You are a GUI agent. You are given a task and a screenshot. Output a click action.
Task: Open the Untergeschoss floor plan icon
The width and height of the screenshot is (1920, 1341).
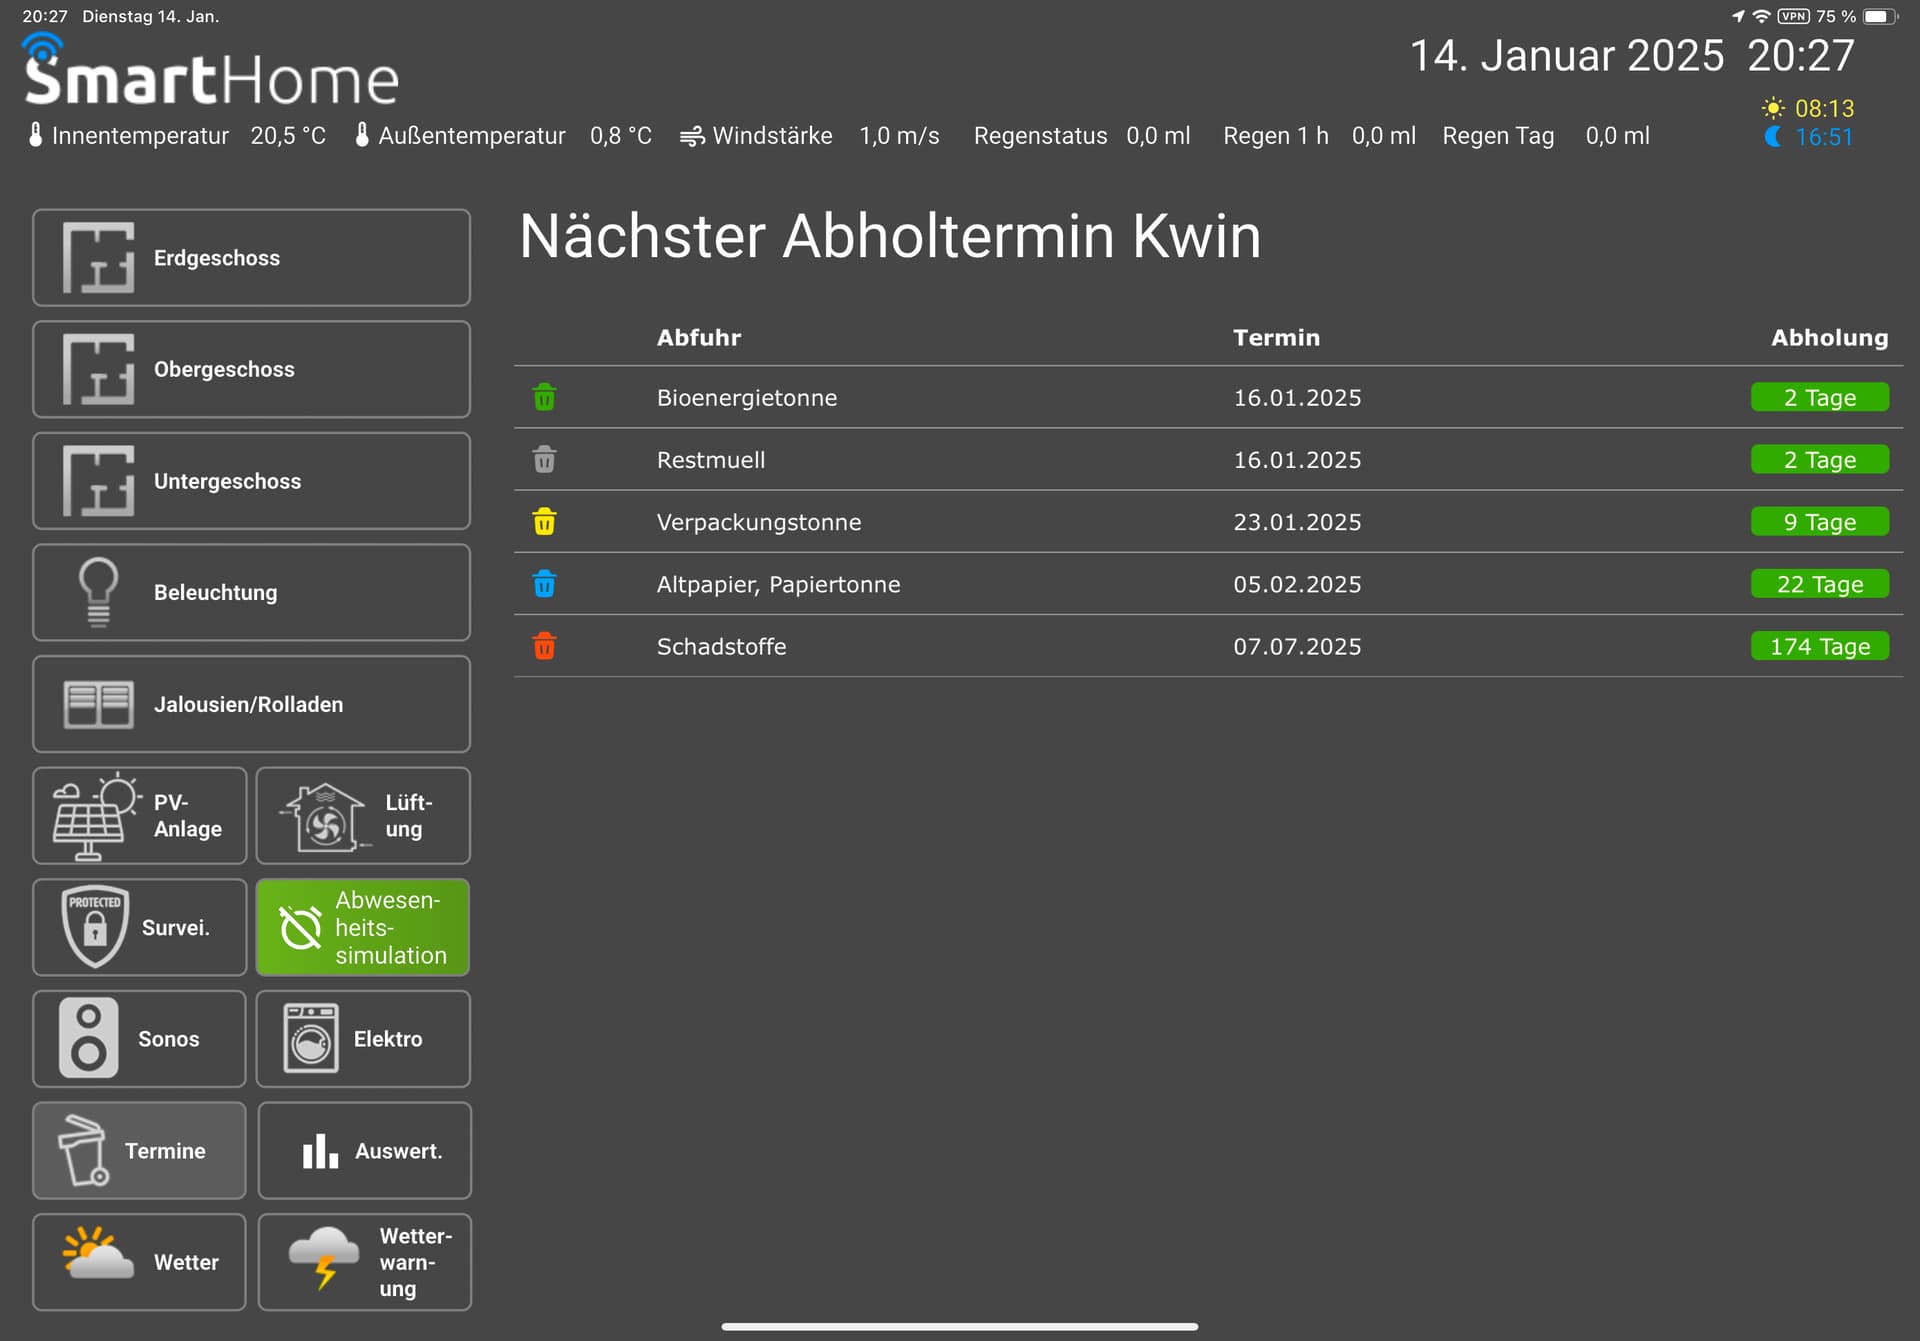click(x=98, y=481)
